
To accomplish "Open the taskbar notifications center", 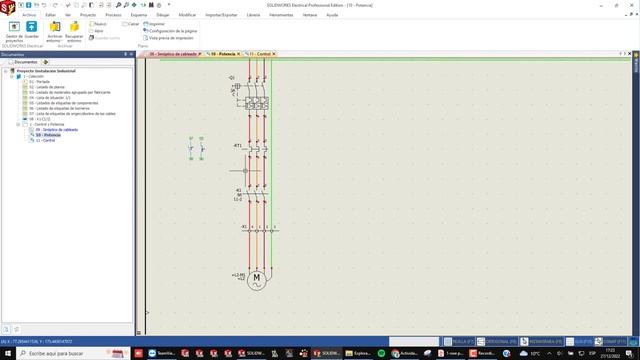I will click(630, 353).
